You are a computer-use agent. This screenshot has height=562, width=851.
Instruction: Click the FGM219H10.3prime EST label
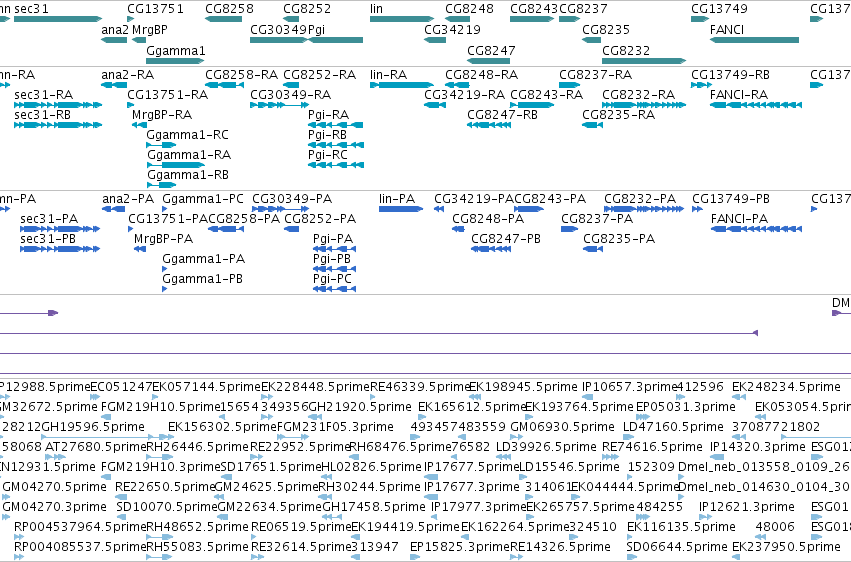click(161, 467)
